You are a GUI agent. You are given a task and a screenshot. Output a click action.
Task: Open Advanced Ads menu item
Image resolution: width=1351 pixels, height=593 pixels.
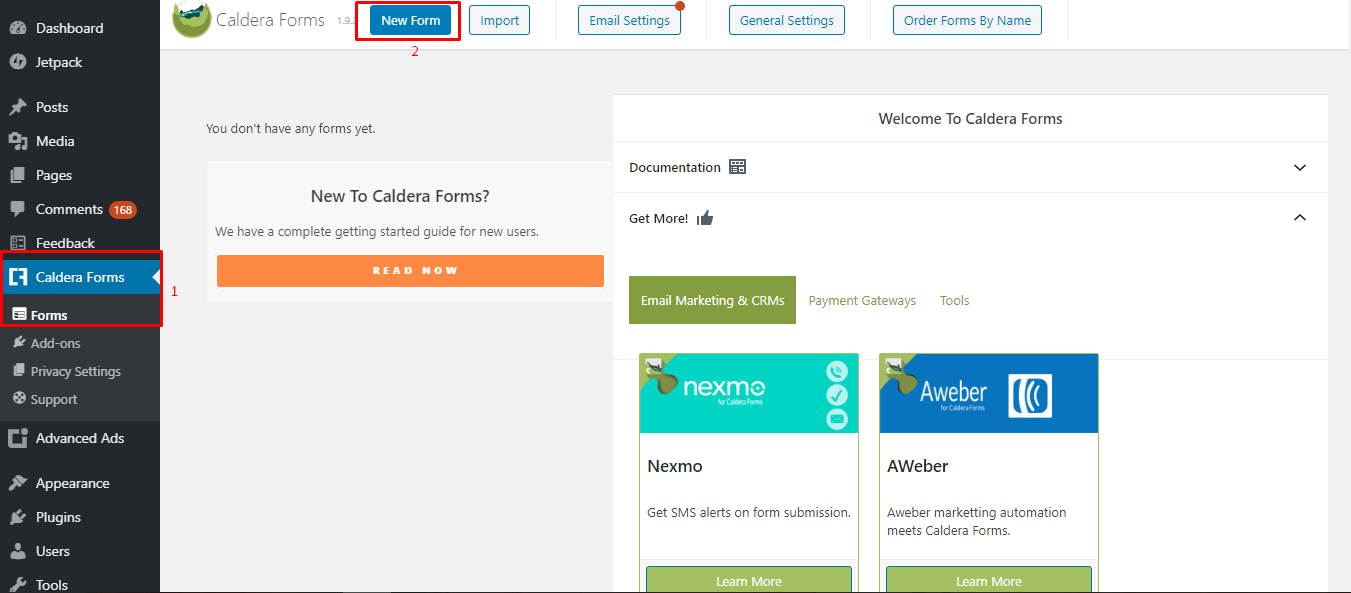80,438
